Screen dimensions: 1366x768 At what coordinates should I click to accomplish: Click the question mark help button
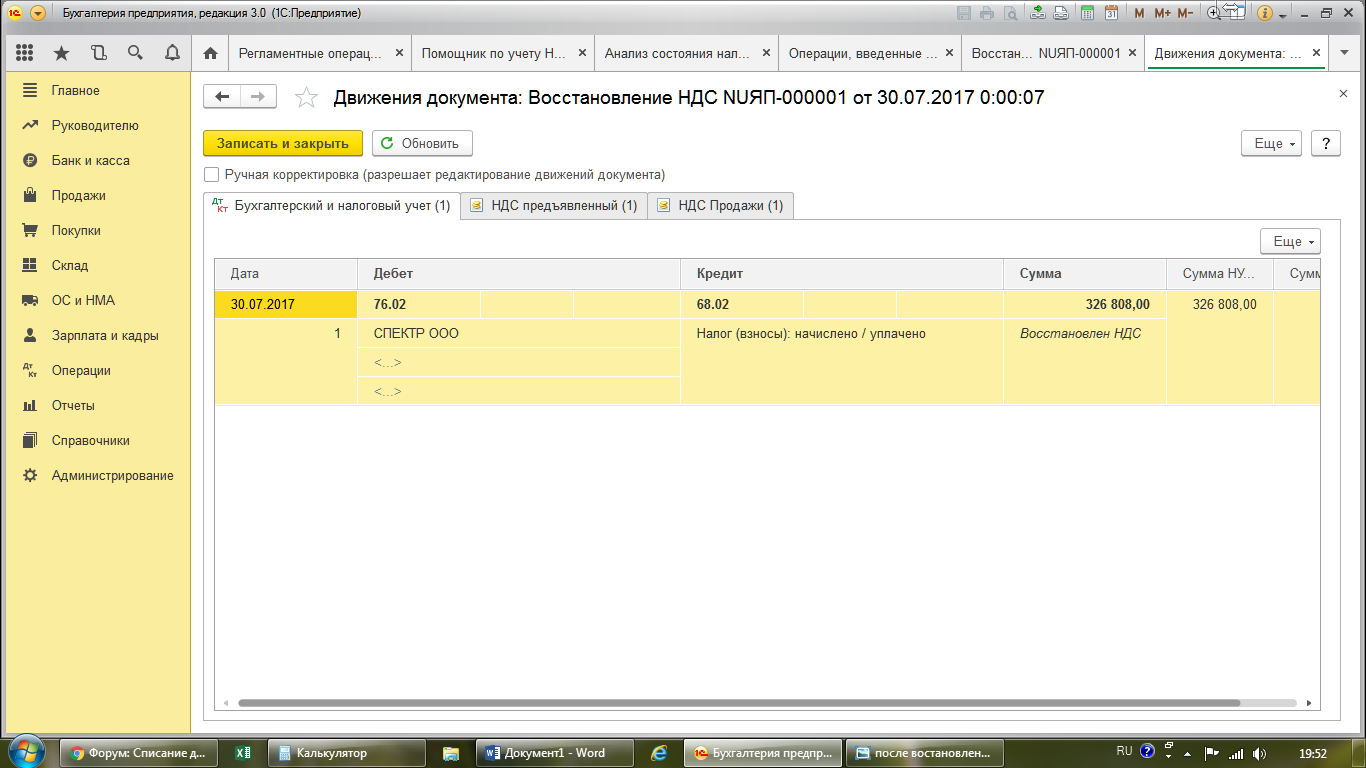tap(1325, 143)
